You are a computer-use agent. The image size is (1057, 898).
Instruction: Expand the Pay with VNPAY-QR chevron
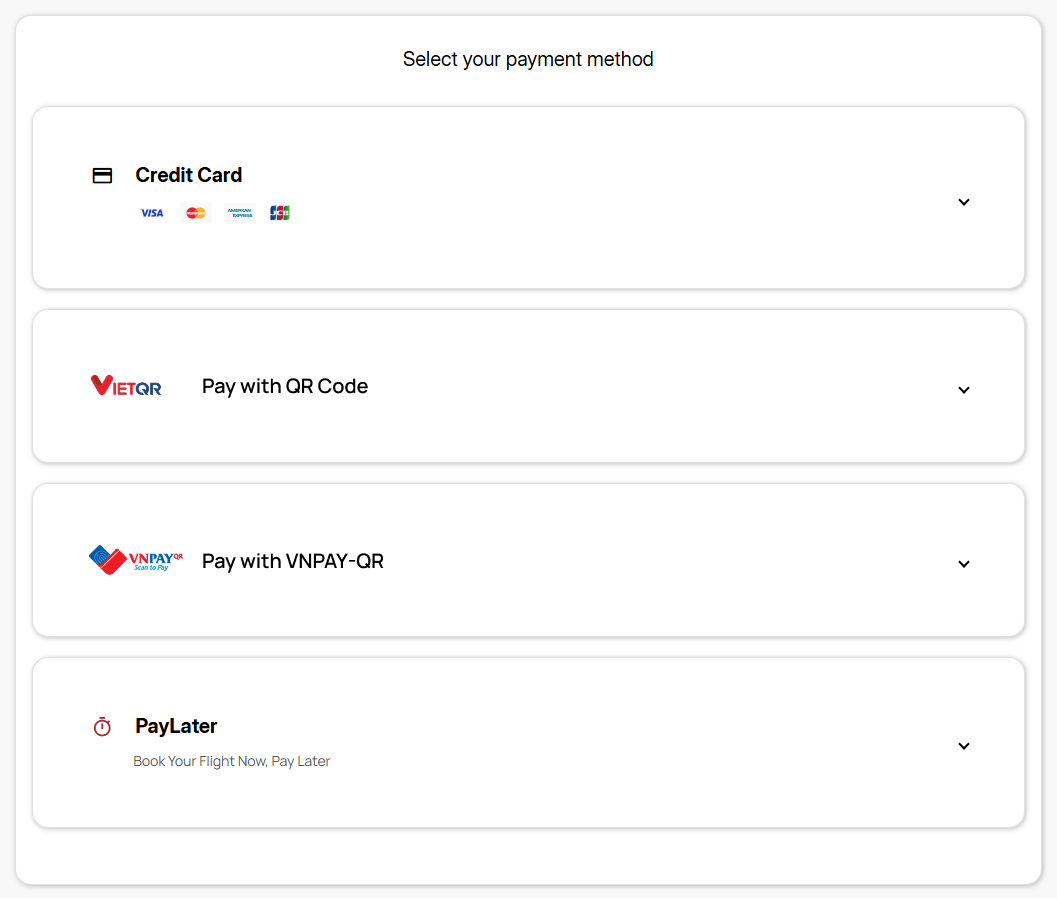pos(964,564)
